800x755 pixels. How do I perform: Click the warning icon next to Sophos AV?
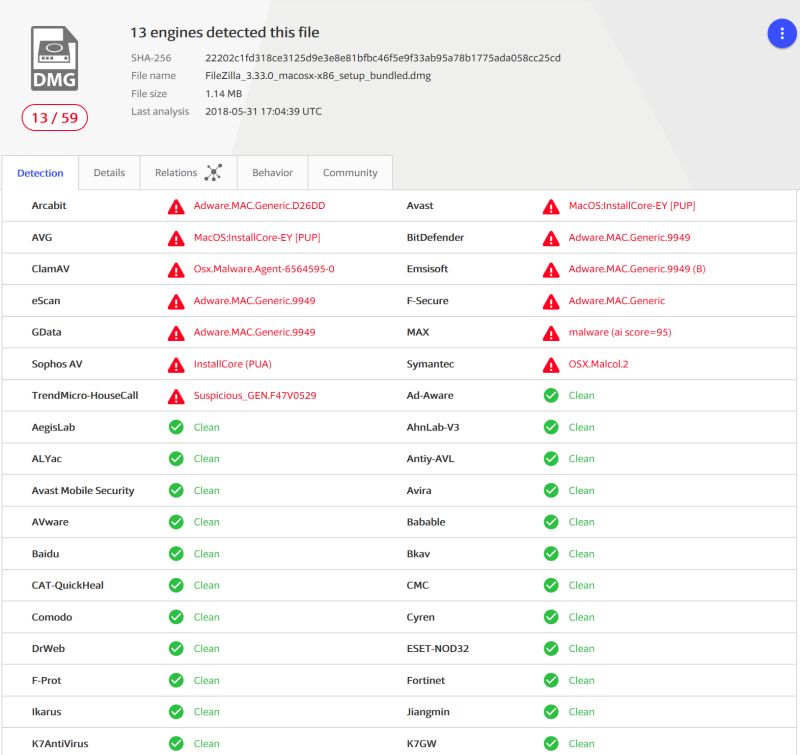point(176,364)
